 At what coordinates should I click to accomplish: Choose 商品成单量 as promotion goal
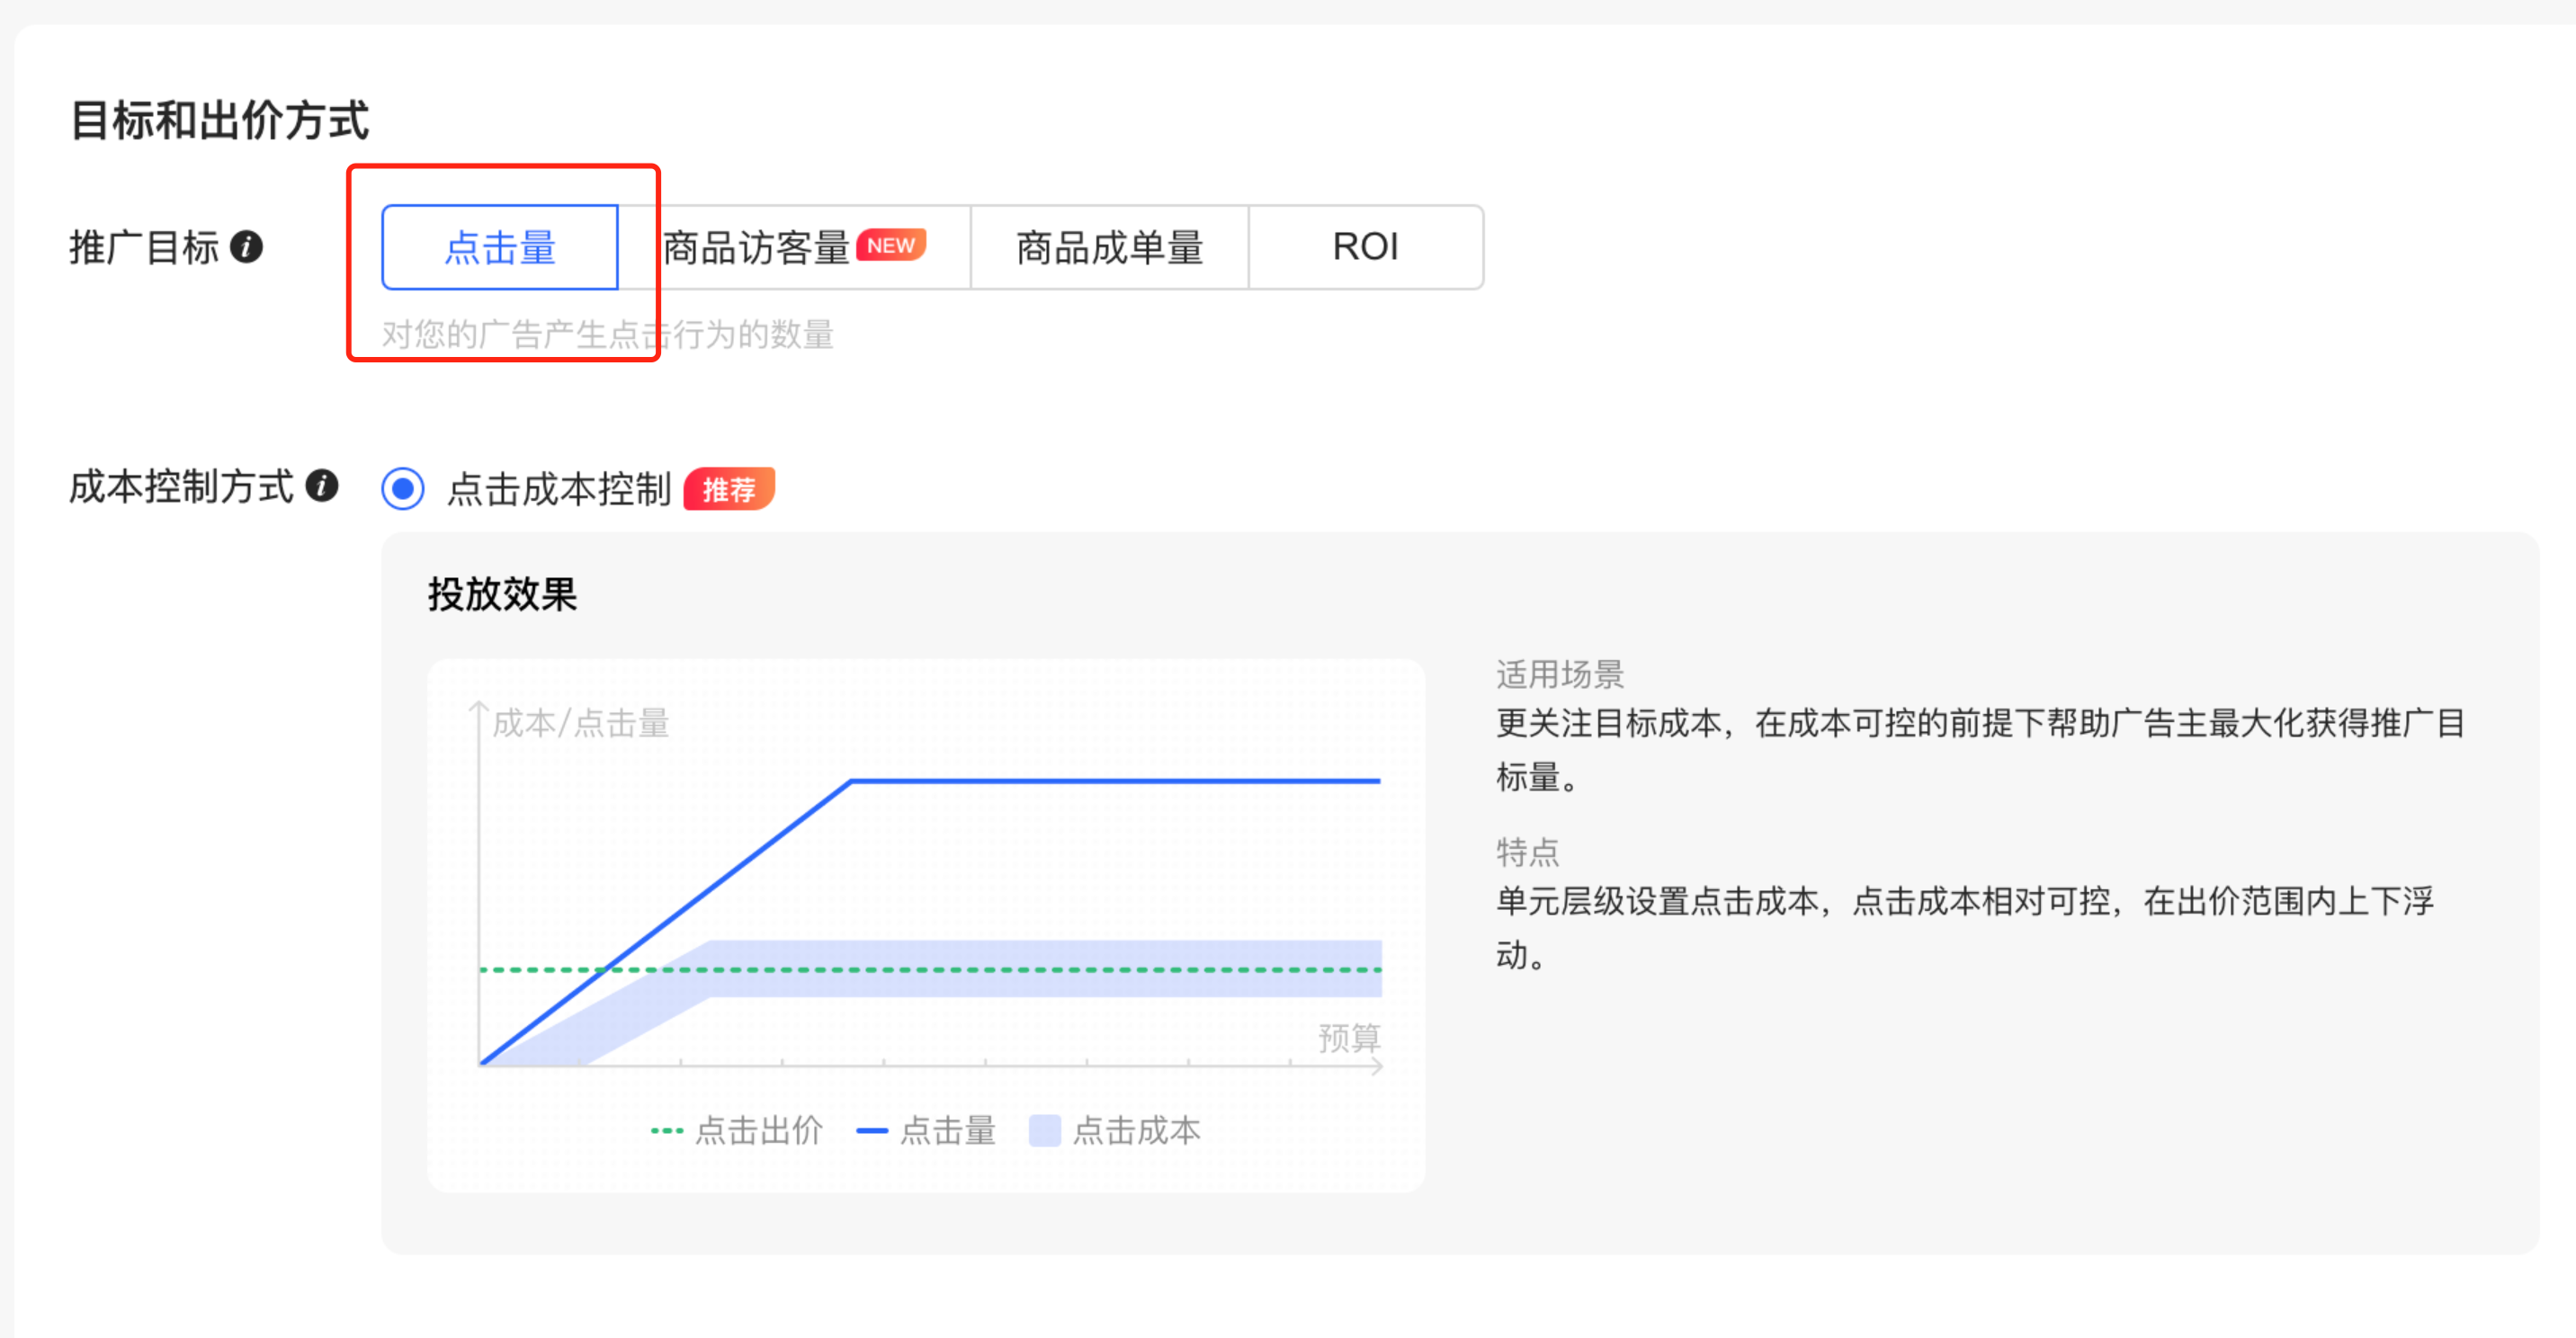coord(1110,247)
